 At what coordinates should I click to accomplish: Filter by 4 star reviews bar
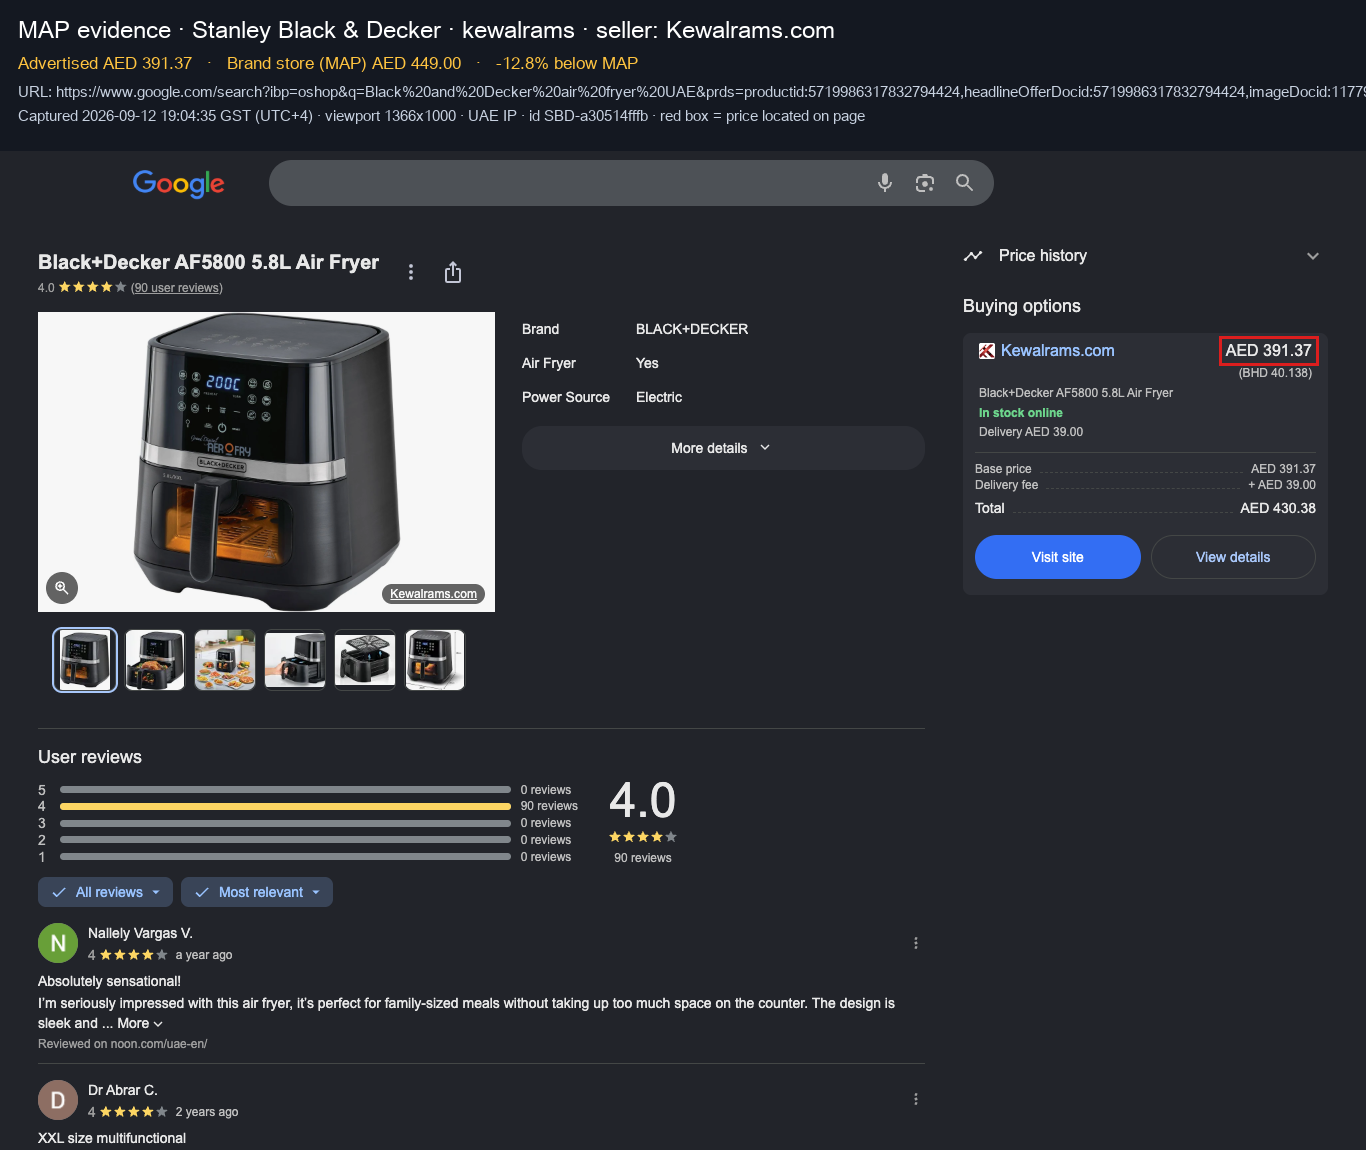point(285,806)
